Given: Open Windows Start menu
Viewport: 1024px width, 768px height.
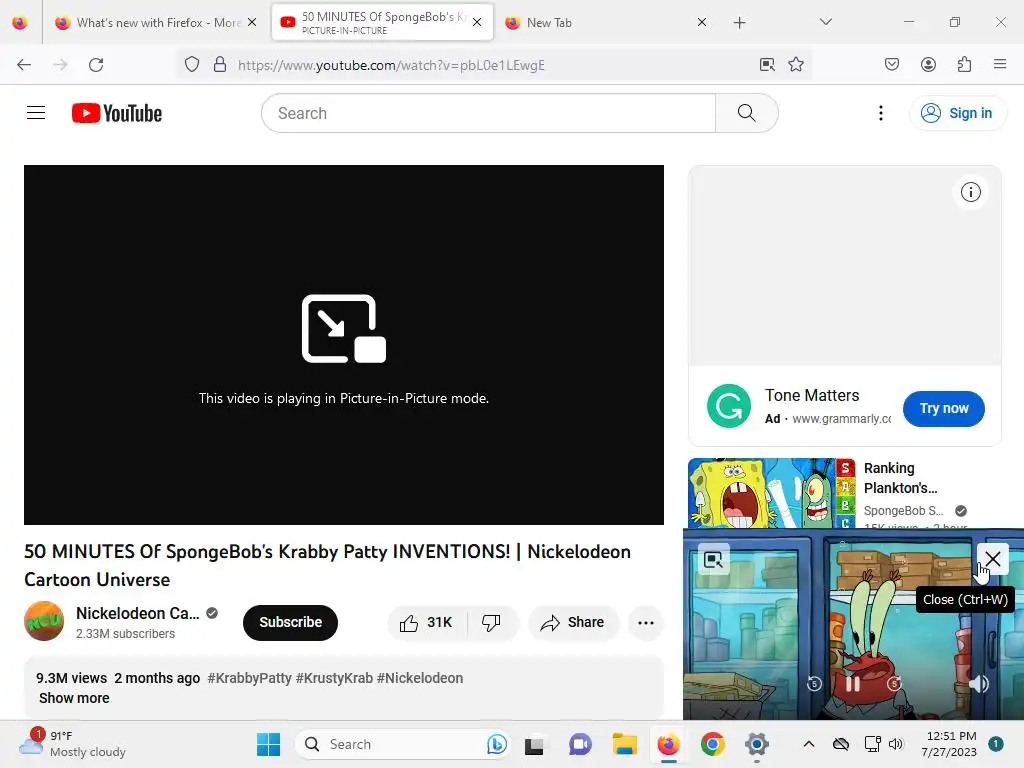Looking at the screenshot, I should click(268, 744).
